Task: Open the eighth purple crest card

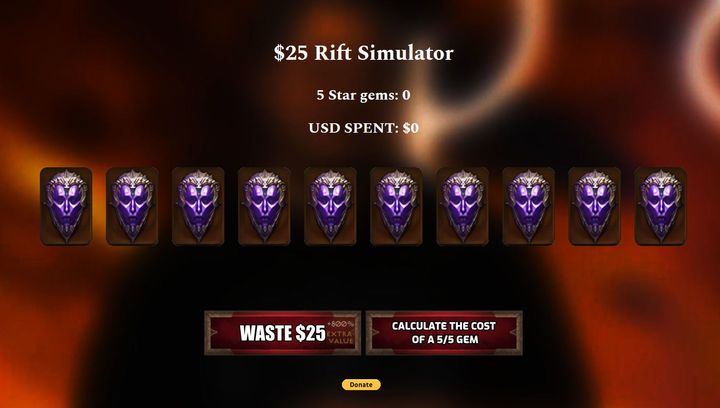Action: pos(529,206)
